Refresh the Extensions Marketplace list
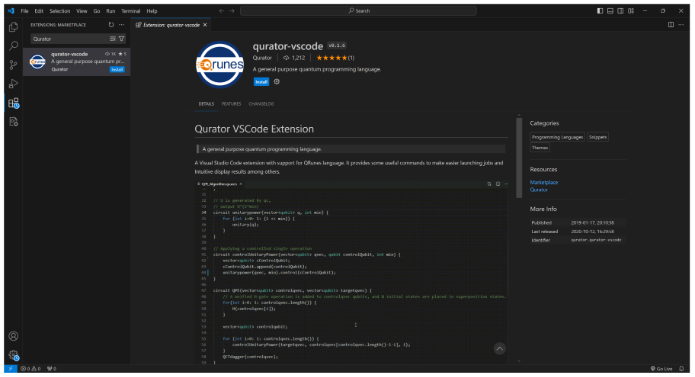695x377 pixels. click(x=111, y=25)
